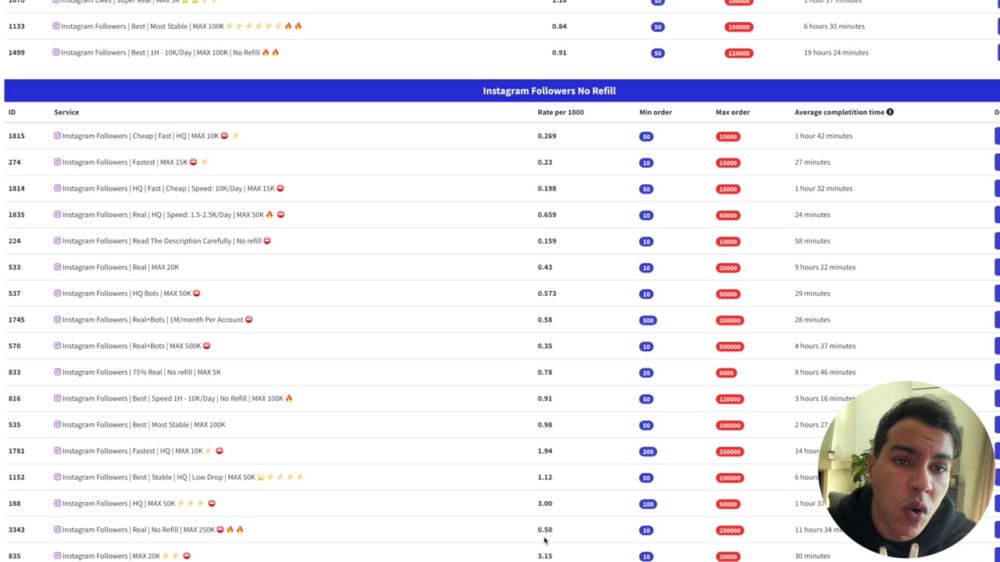This screenshot has height=562, width=1000.
Task: Open details button for row 274
Action: point(997,162)
